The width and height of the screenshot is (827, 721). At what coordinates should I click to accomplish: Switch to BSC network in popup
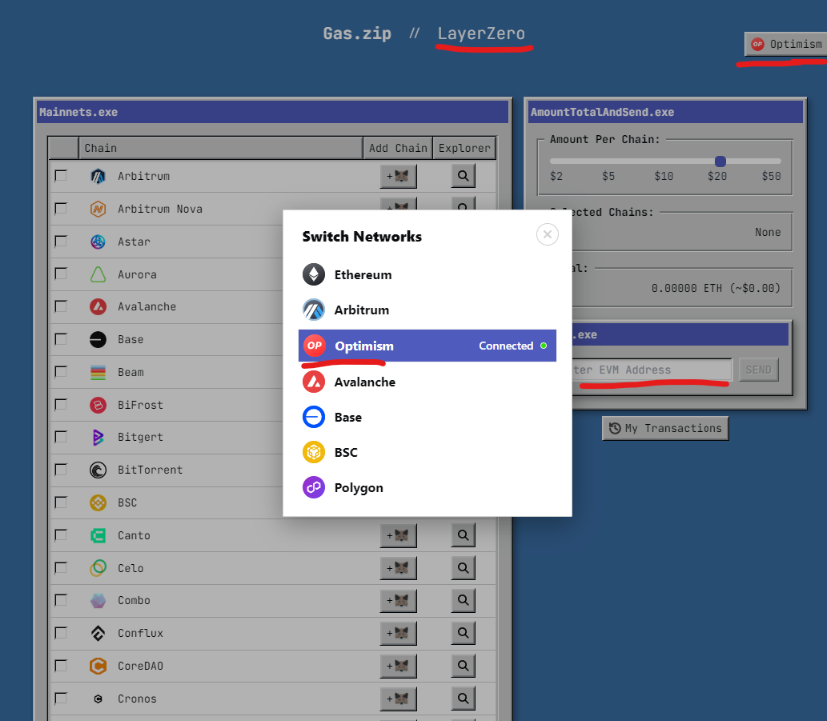point(427,453)
